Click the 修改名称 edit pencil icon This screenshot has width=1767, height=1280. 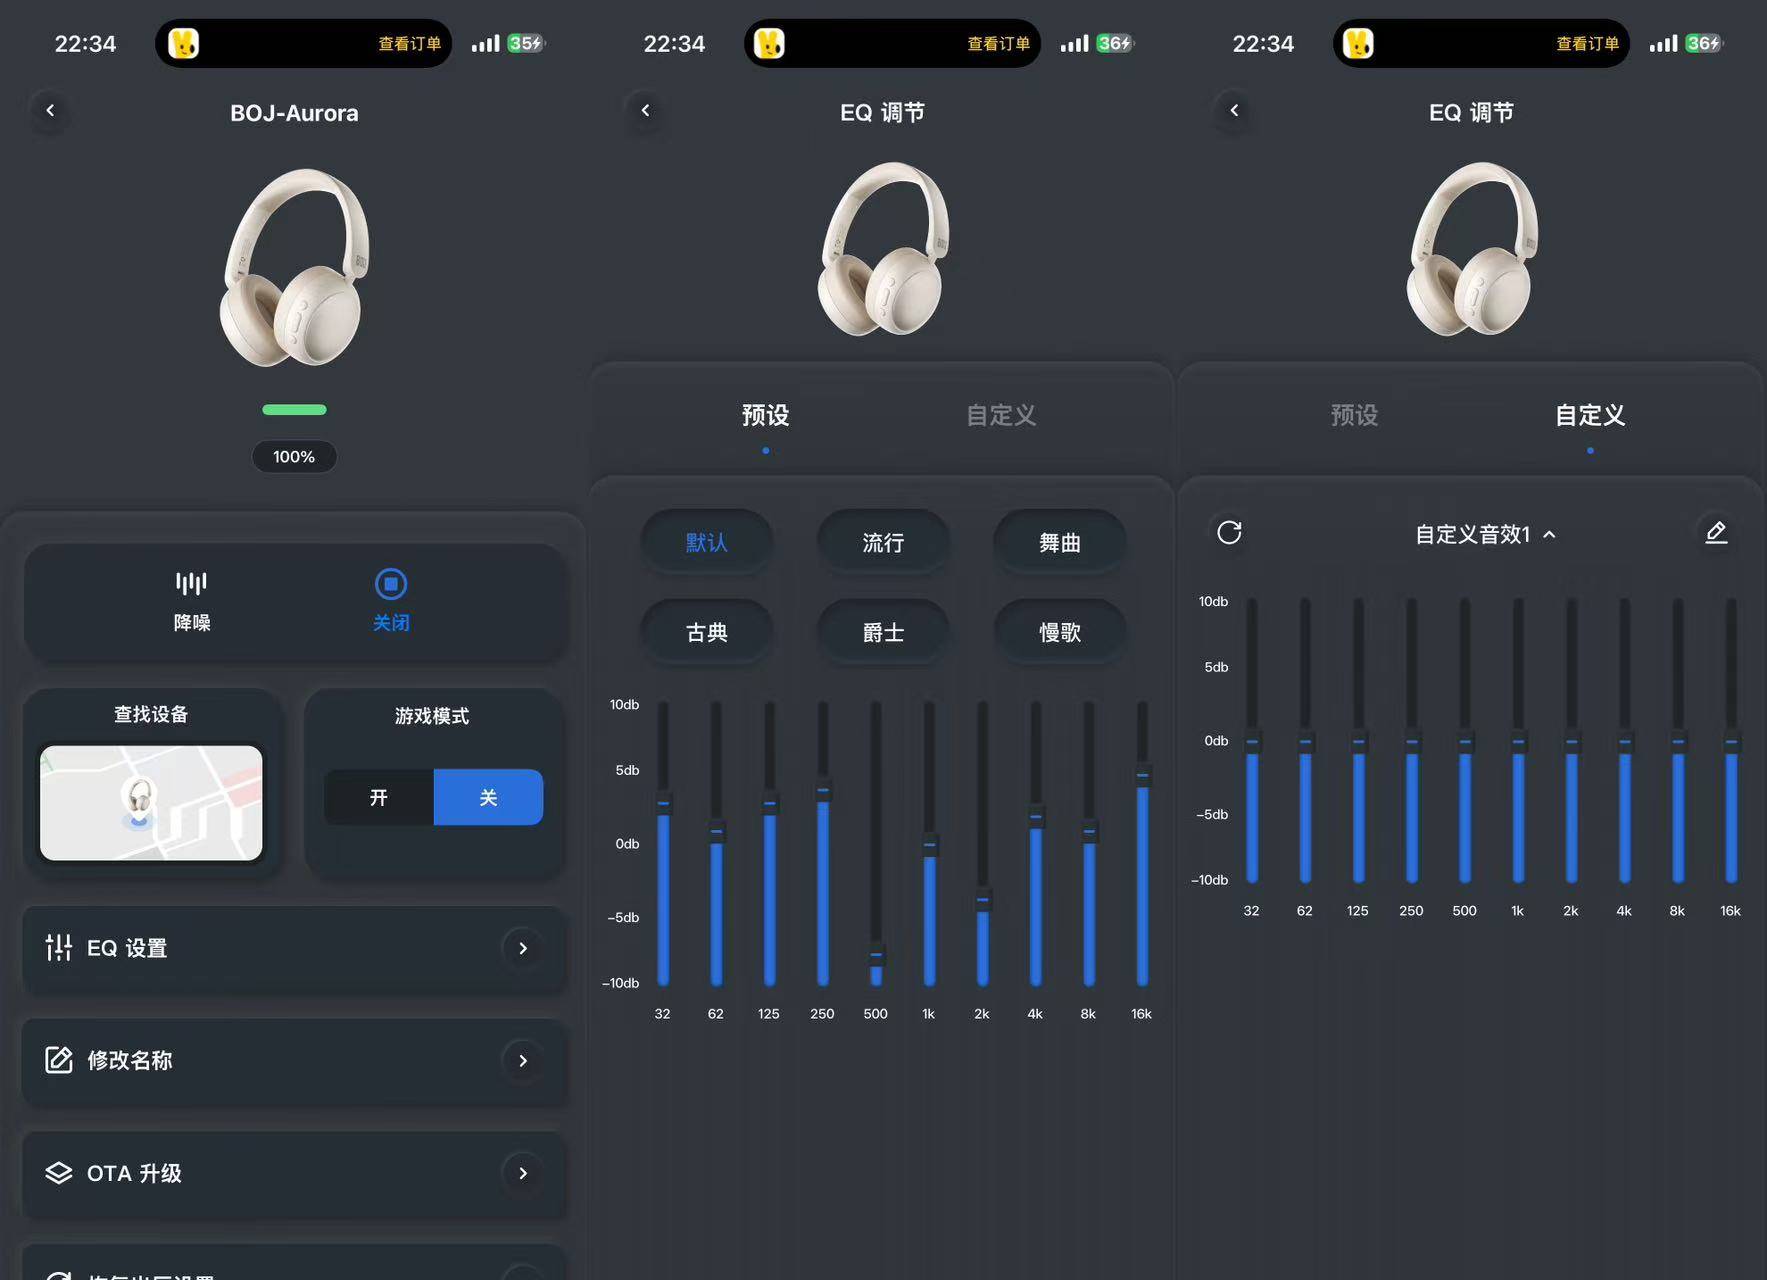click(59, 1060)
